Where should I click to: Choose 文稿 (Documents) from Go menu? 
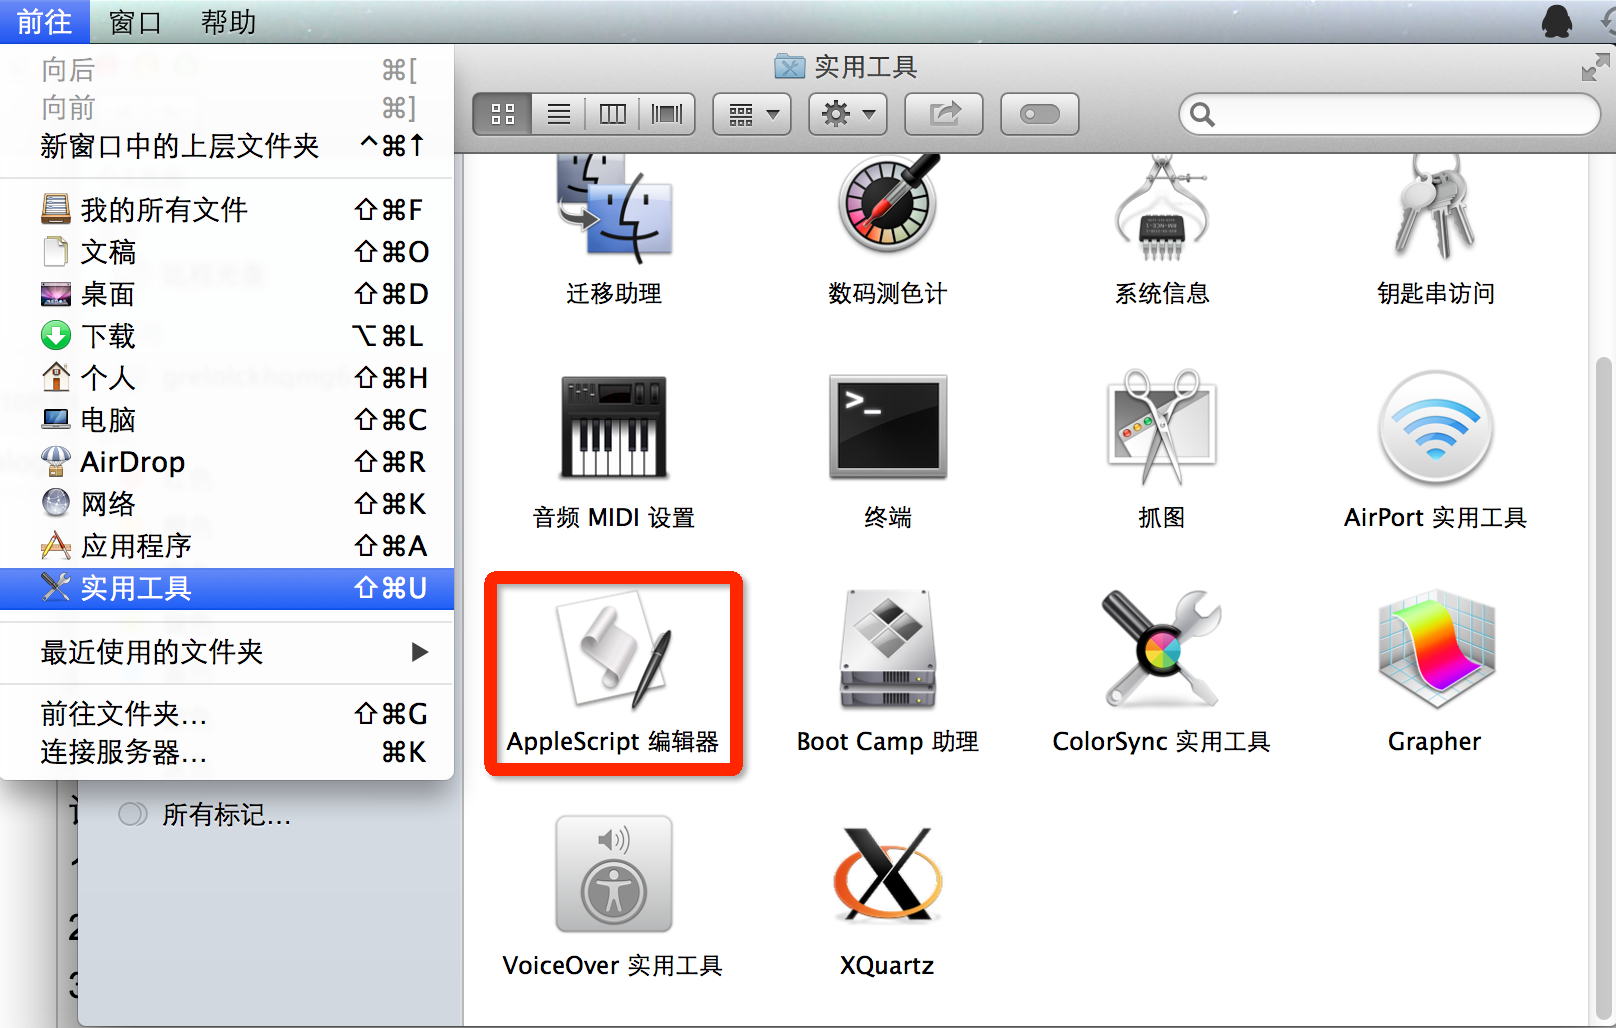[x=227, y=252]
